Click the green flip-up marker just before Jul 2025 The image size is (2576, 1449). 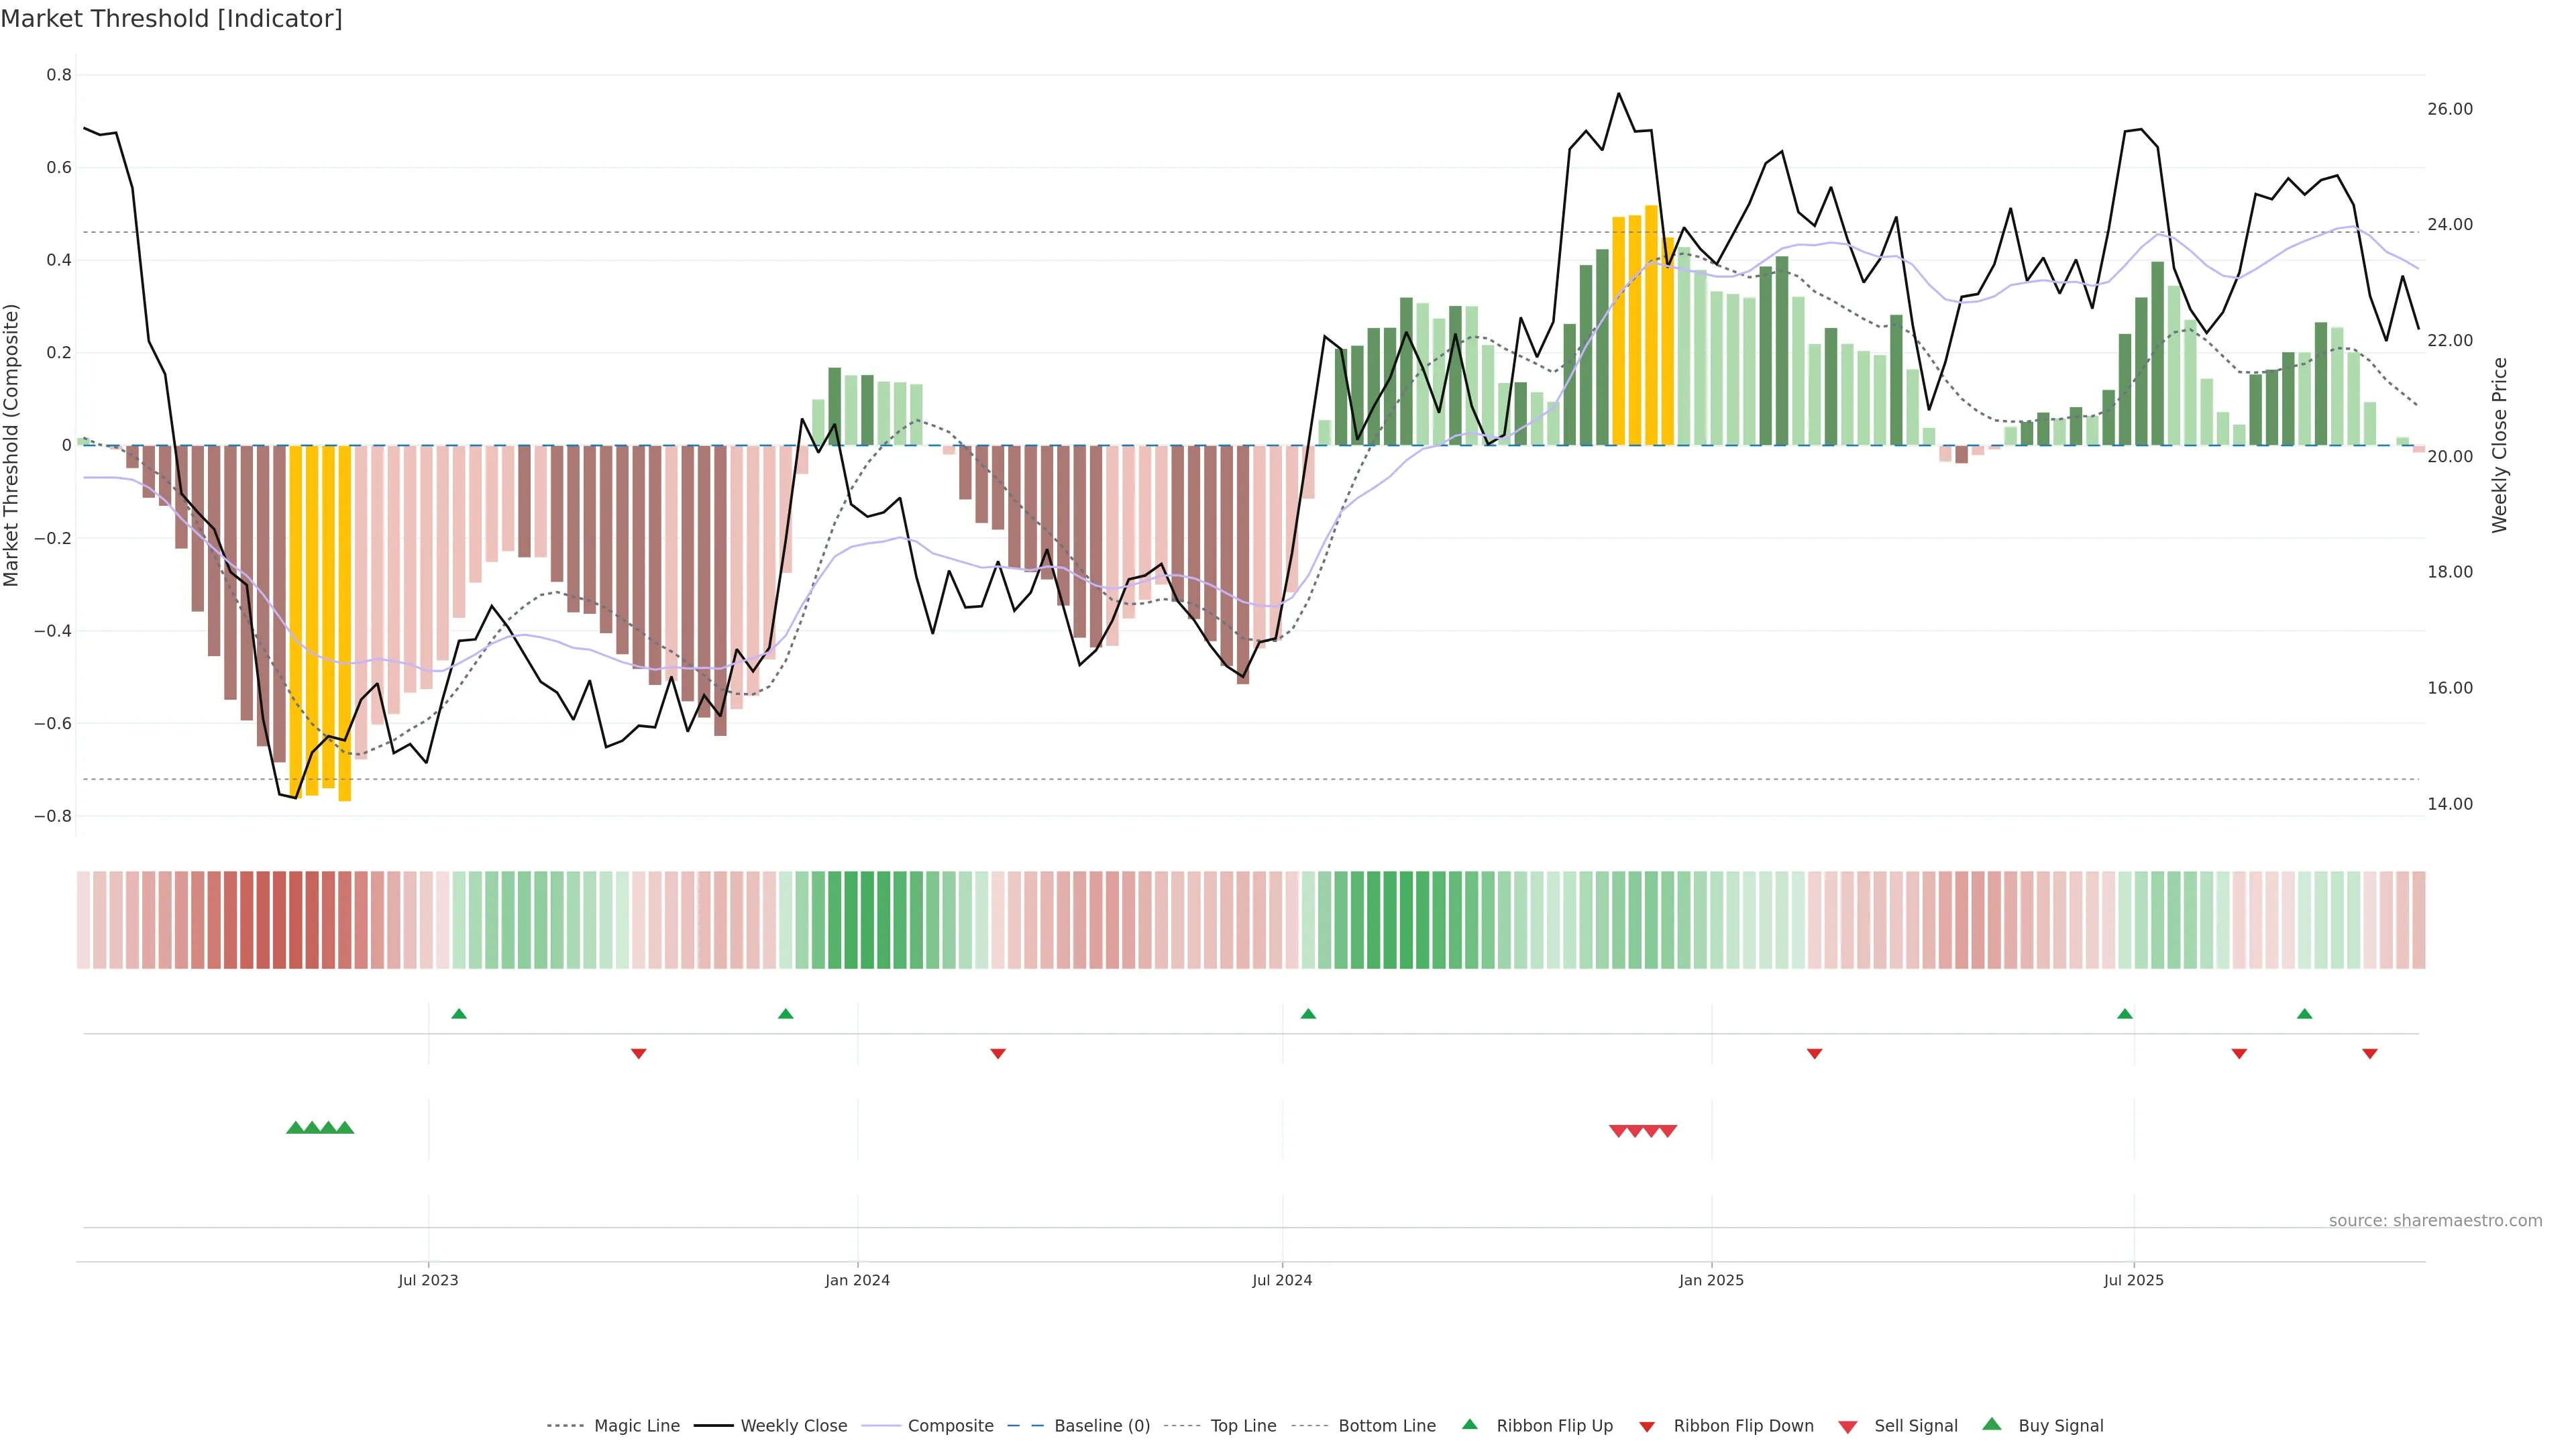tap(2125, 1014)
